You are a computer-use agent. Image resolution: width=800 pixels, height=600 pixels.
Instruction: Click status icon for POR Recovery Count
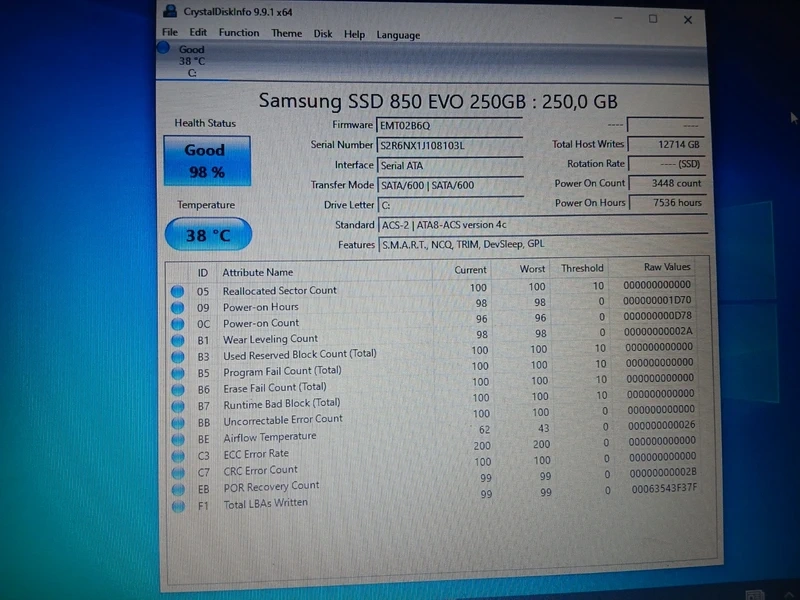click(178, 489)
